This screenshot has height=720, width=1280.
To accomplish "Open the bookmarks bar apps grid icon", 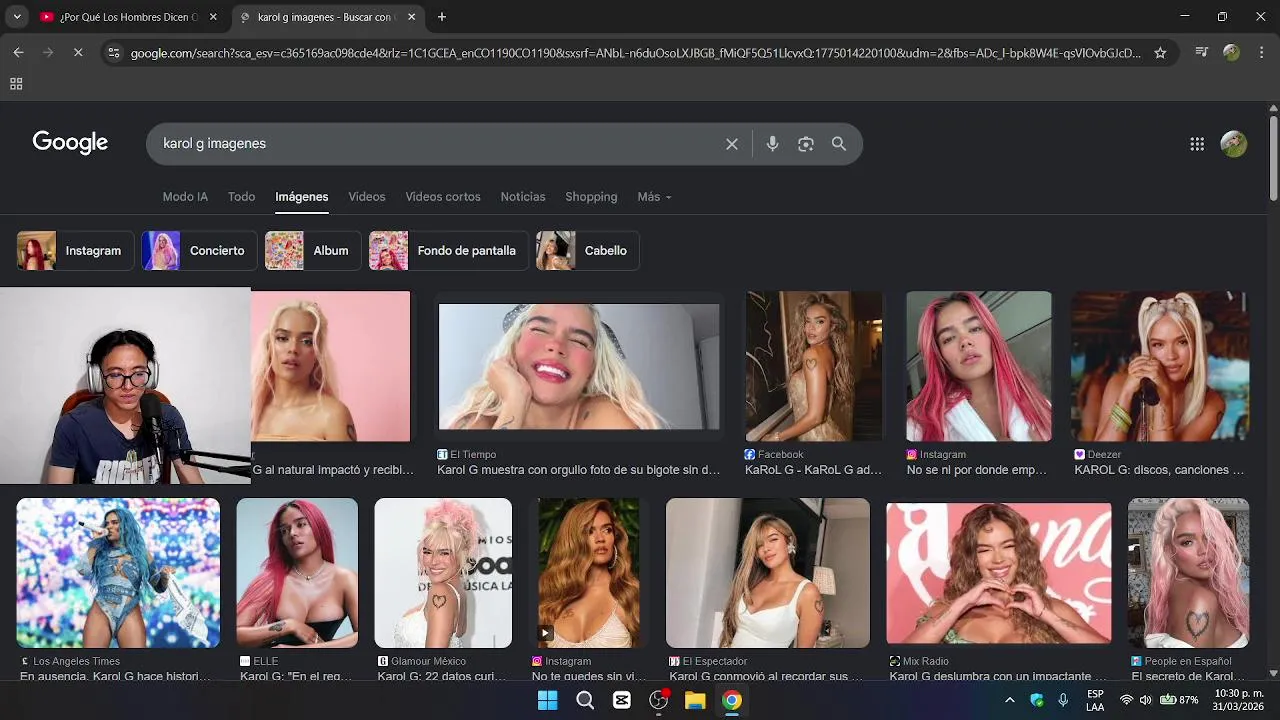I will [x=16, y=85].
